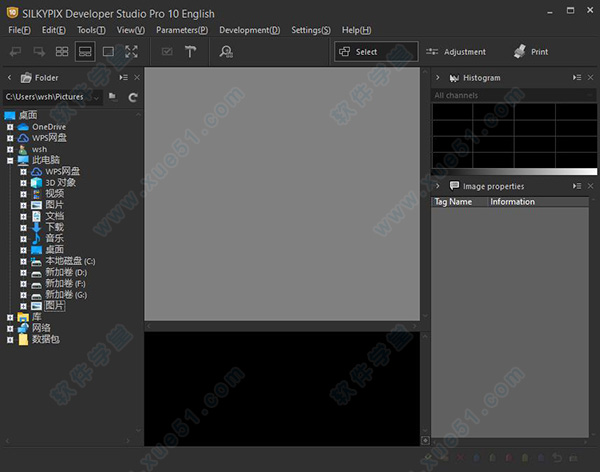Switch to the Adjustment section
The image size is (600, 472).
456,52
